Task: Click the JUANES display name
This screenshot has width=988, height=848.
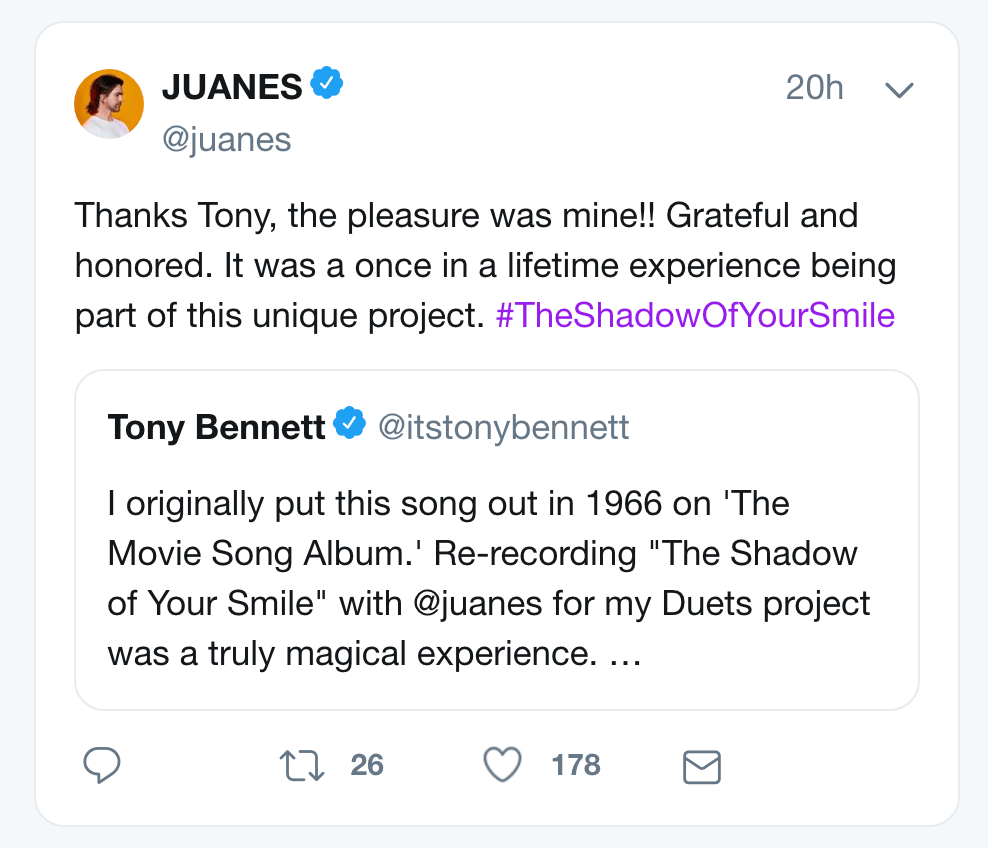Action: click(232, 87)
